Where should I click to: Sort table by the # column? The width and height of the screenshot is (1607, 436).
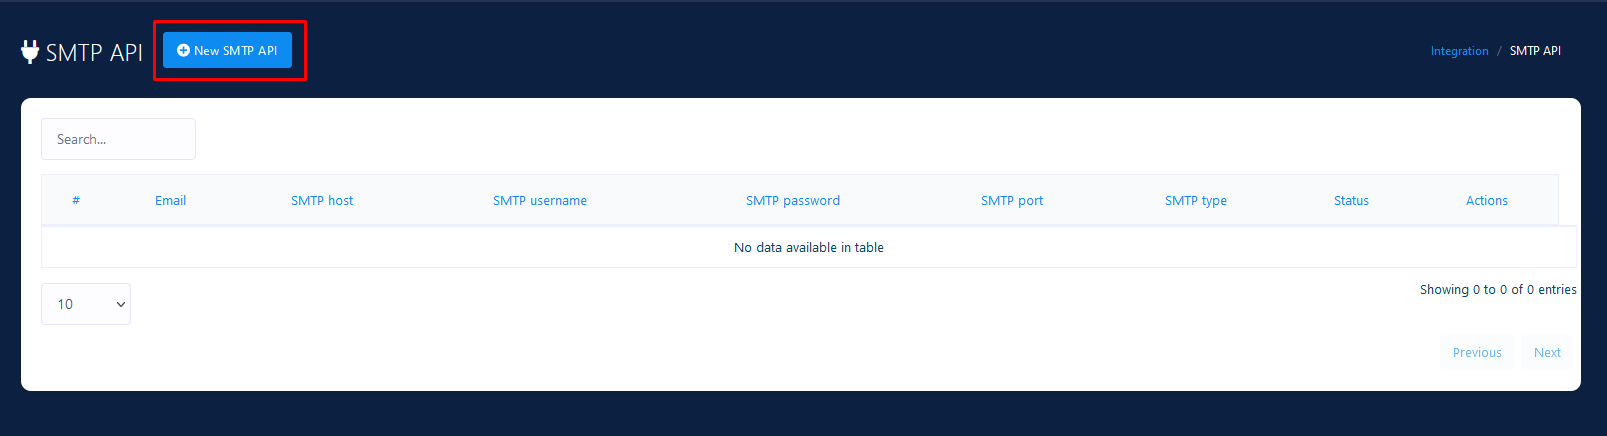point(76,201)
